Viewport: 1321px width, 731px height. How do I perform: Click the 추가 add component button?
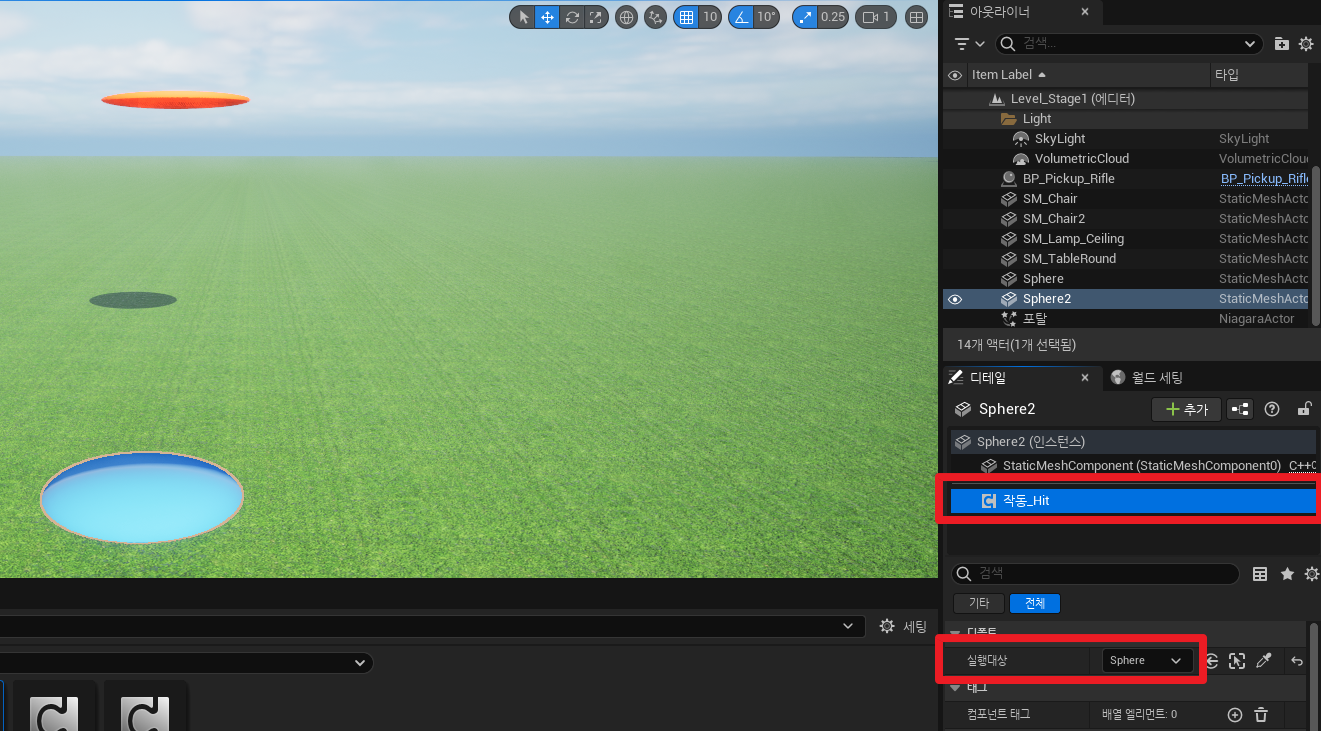pos(1186,409)
